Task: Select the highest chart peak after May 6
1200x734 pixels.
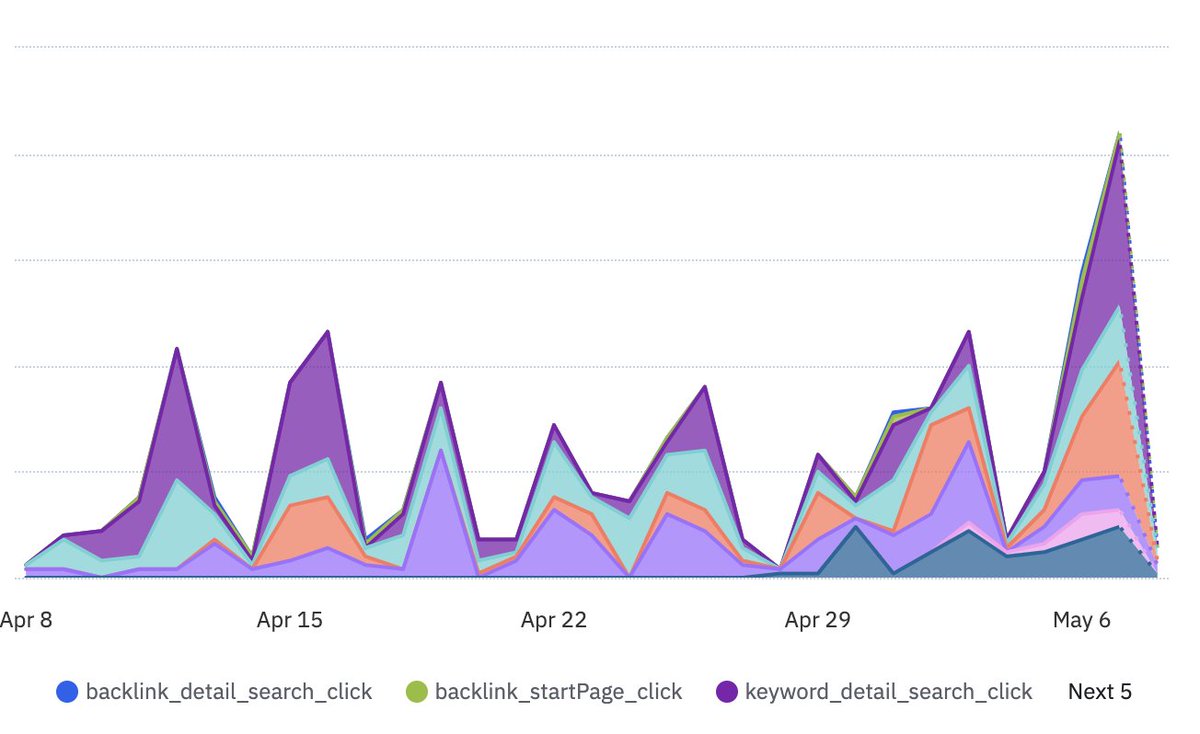Action: coord(1119,133)
